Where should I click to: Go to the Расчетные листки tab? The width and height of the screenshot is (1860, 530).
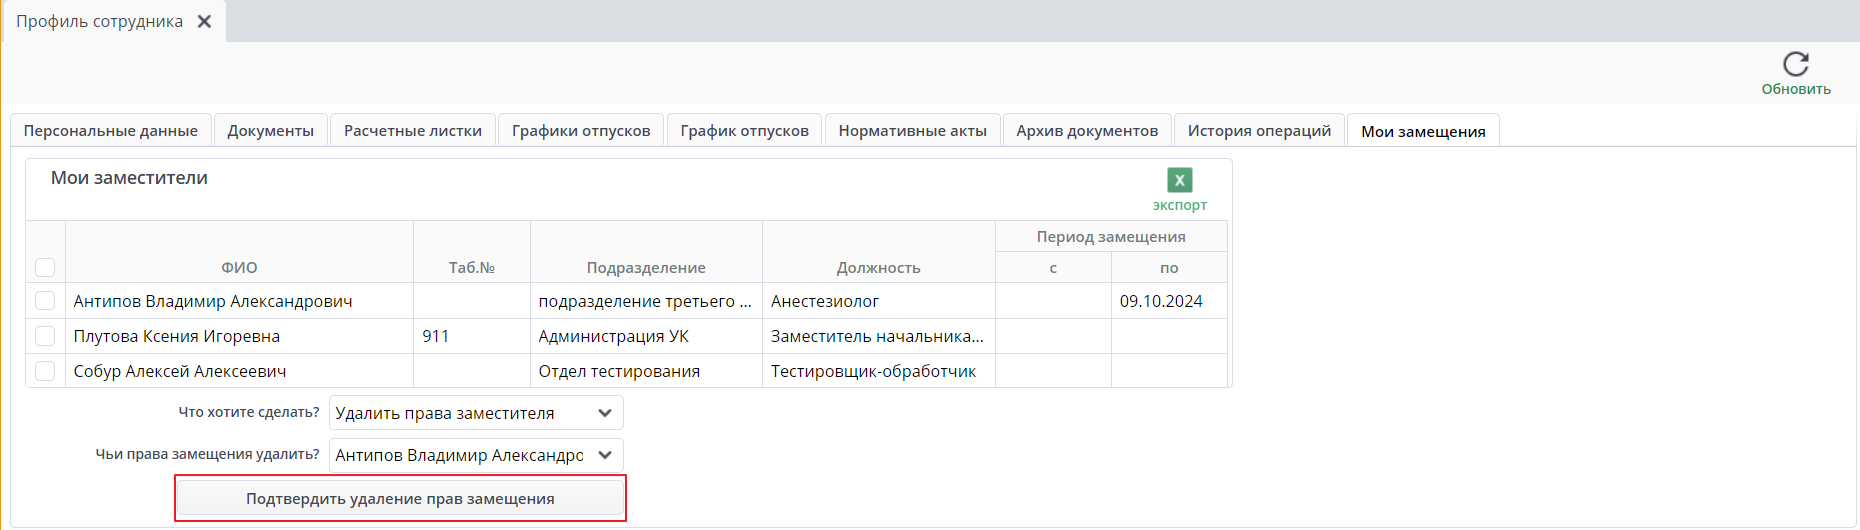pyautogui.click(x=413, y=130)
